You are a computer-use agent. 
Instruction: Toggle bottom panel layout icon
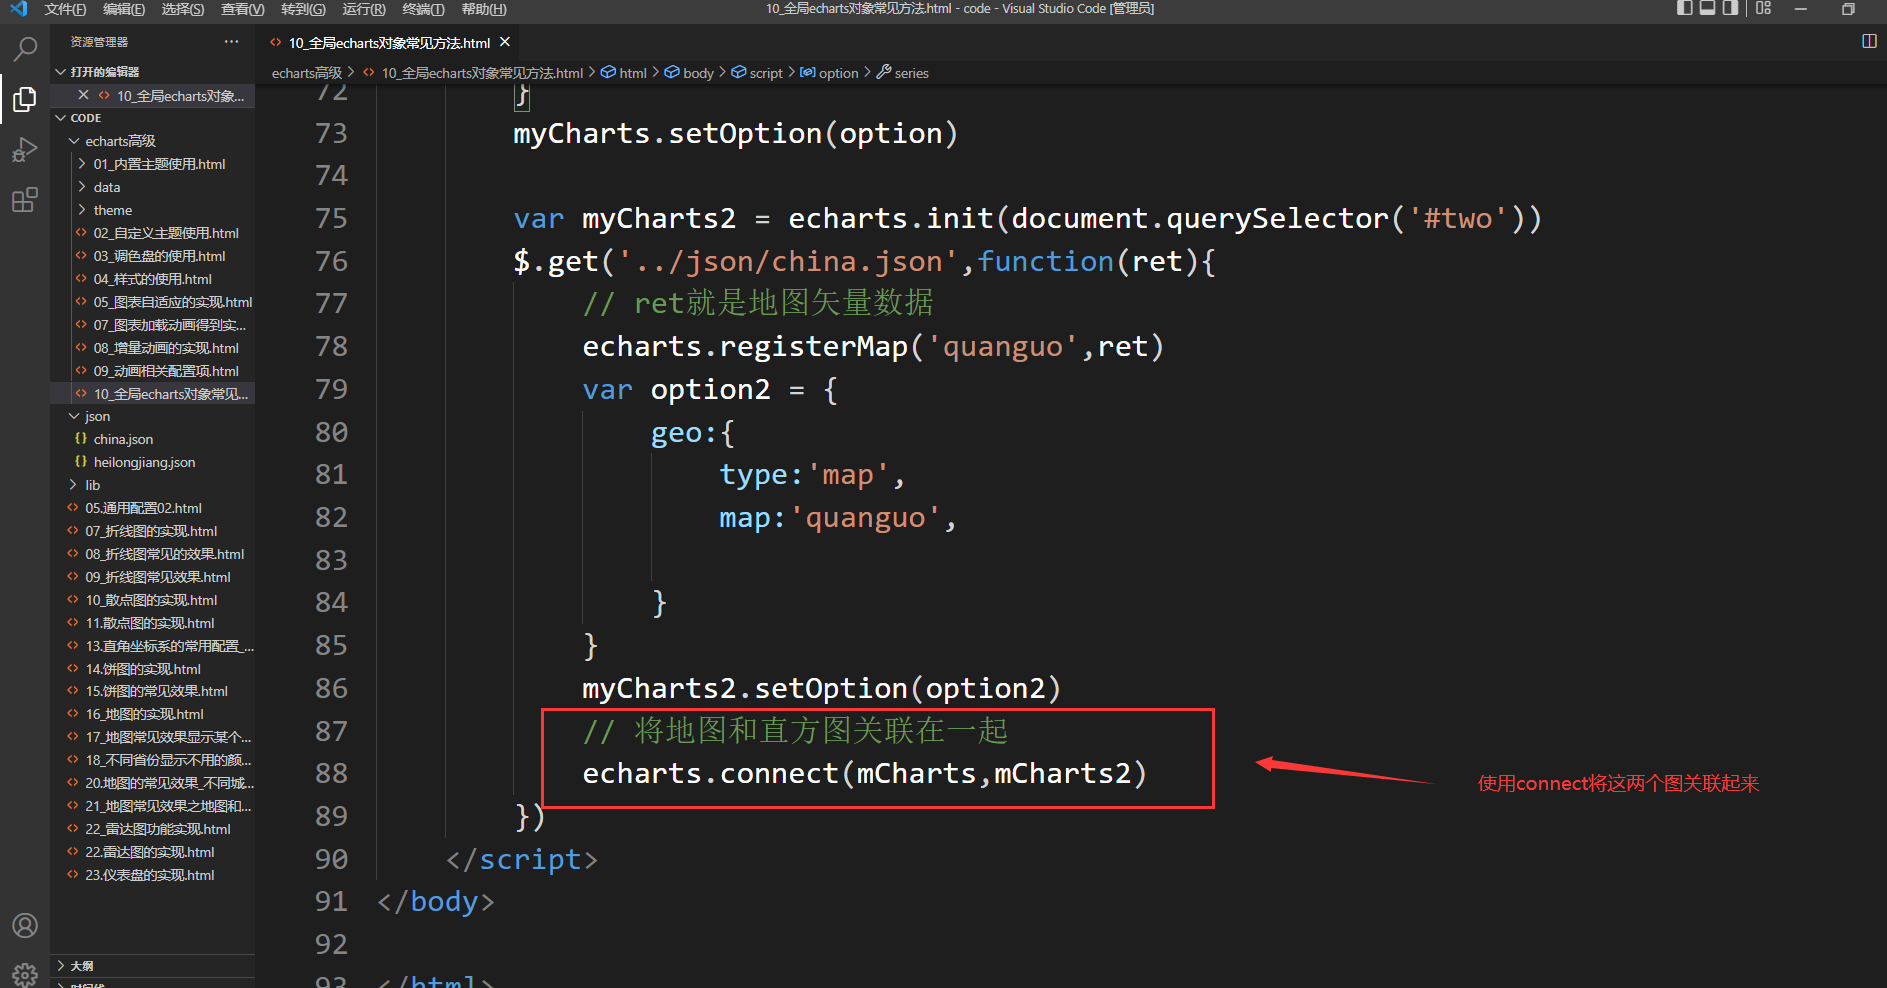tap(1708, 8)
